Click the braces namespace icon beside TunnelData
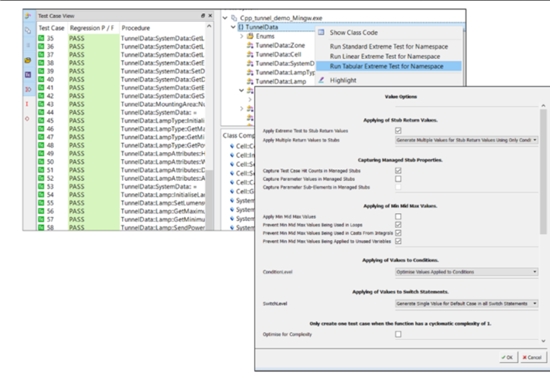Viewport: 550px width, 378px height. (241, 27)
